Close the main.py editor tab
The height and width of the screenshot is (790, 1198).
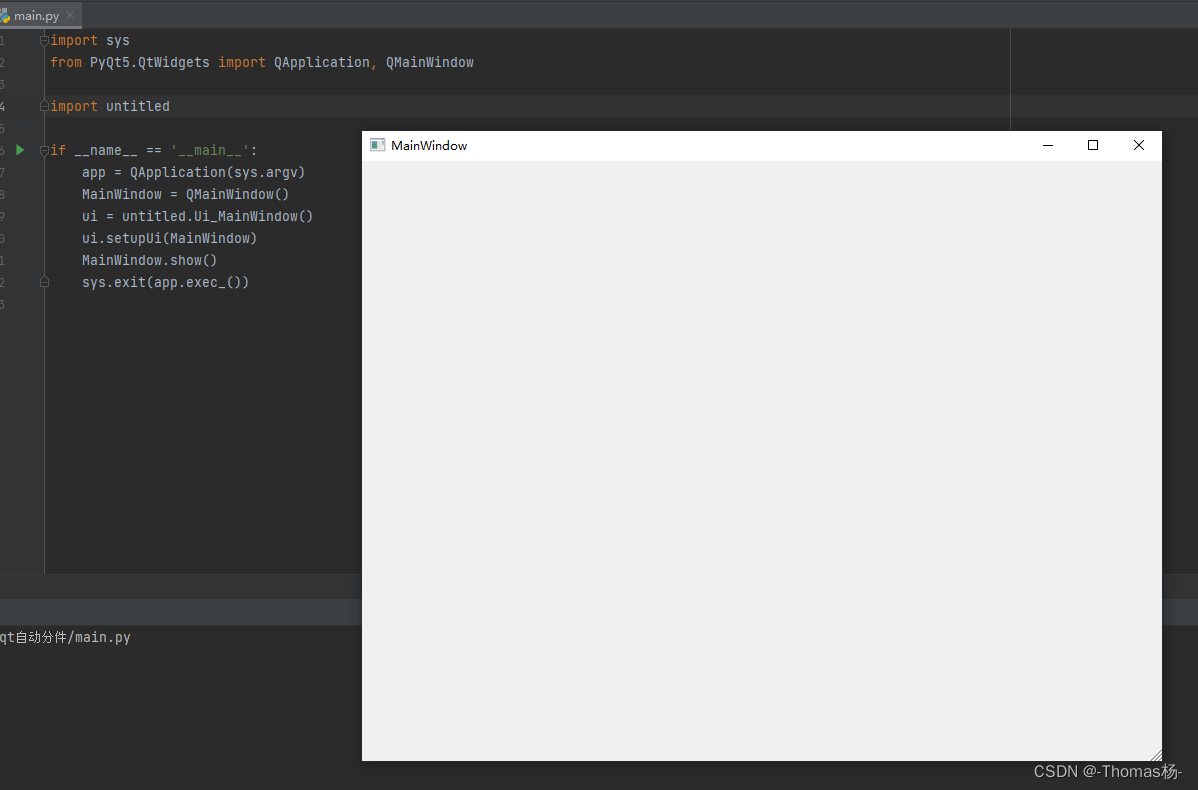(x=70, y=15)
